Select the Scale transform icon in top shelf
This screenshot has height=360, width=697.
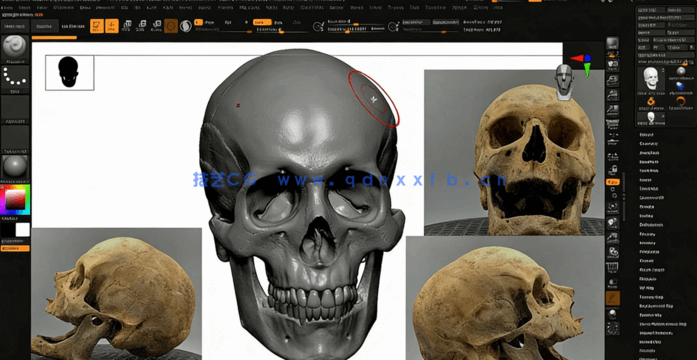(x=142, y=26)
